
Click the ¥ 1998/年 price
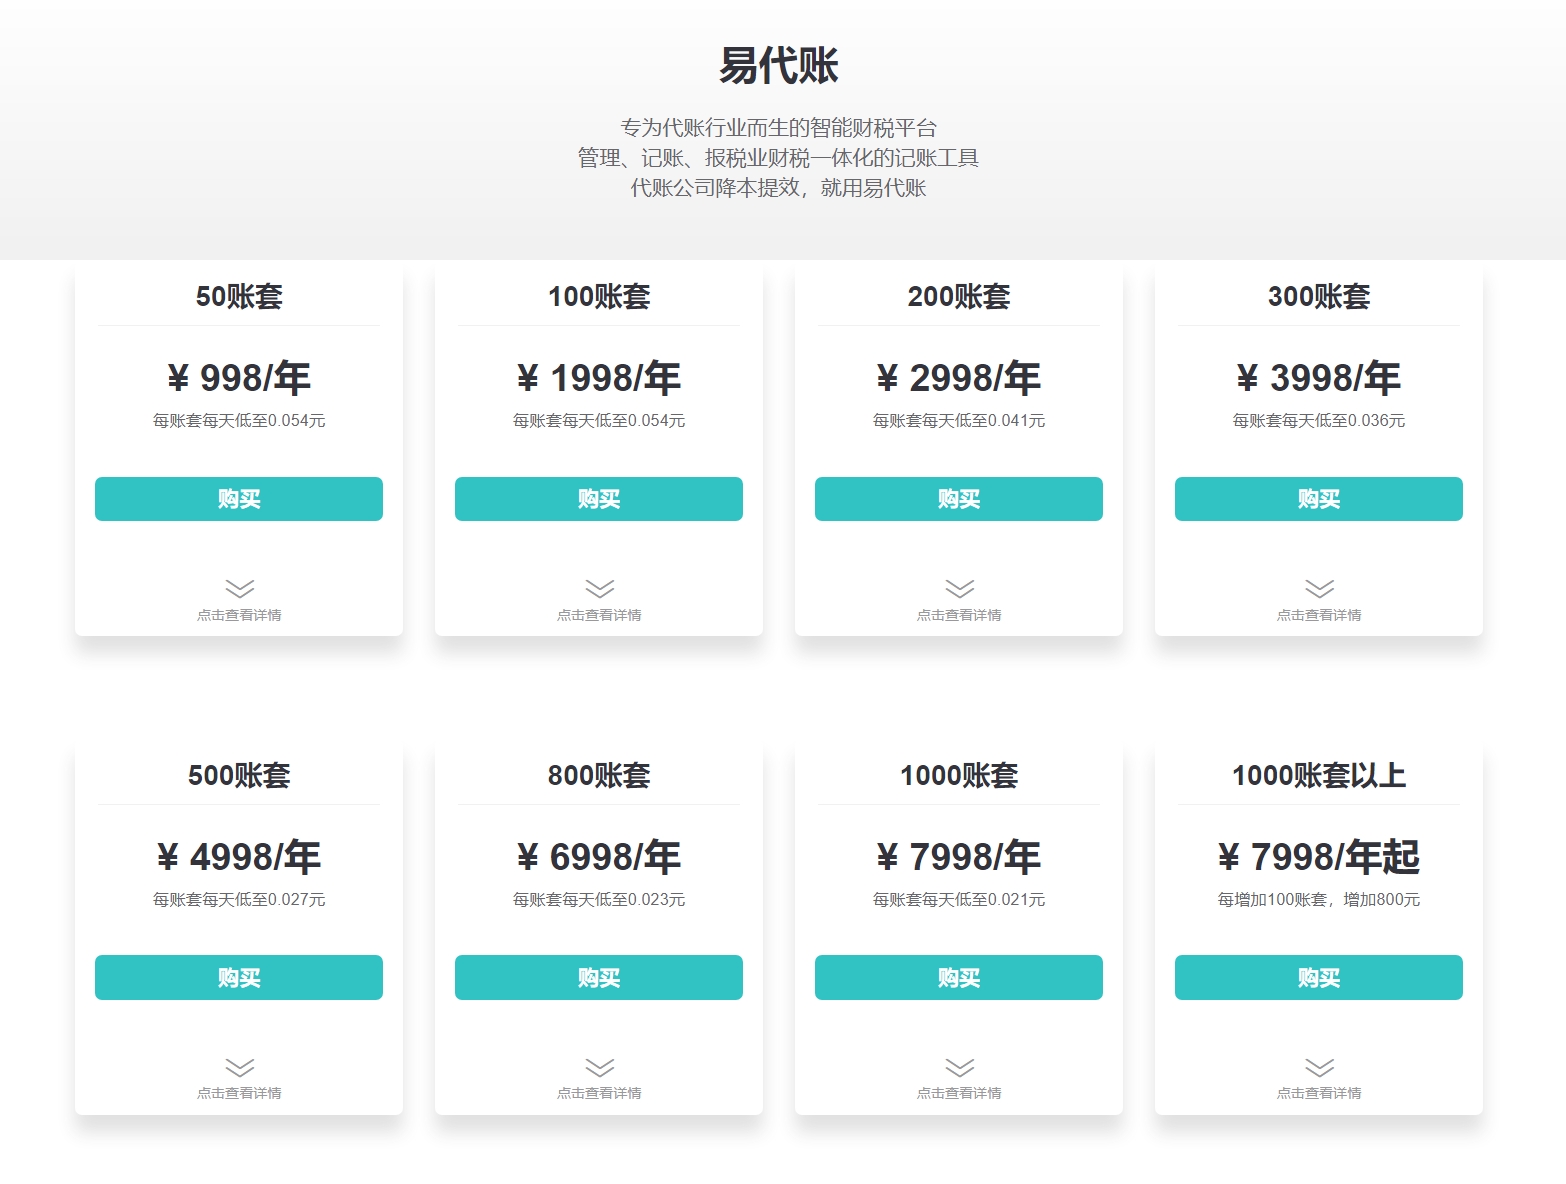click(x=599, y=378)
